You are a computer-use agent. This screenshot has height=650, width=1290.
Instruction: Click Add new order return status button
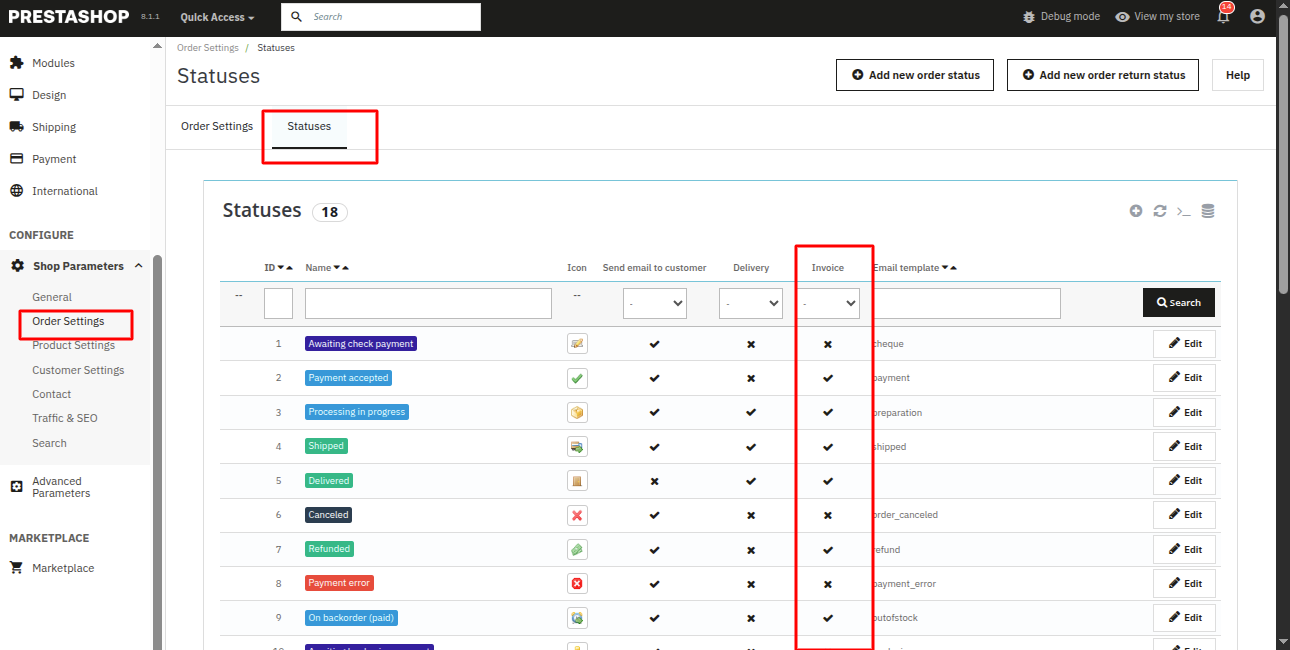click(x=1103, y=75)
